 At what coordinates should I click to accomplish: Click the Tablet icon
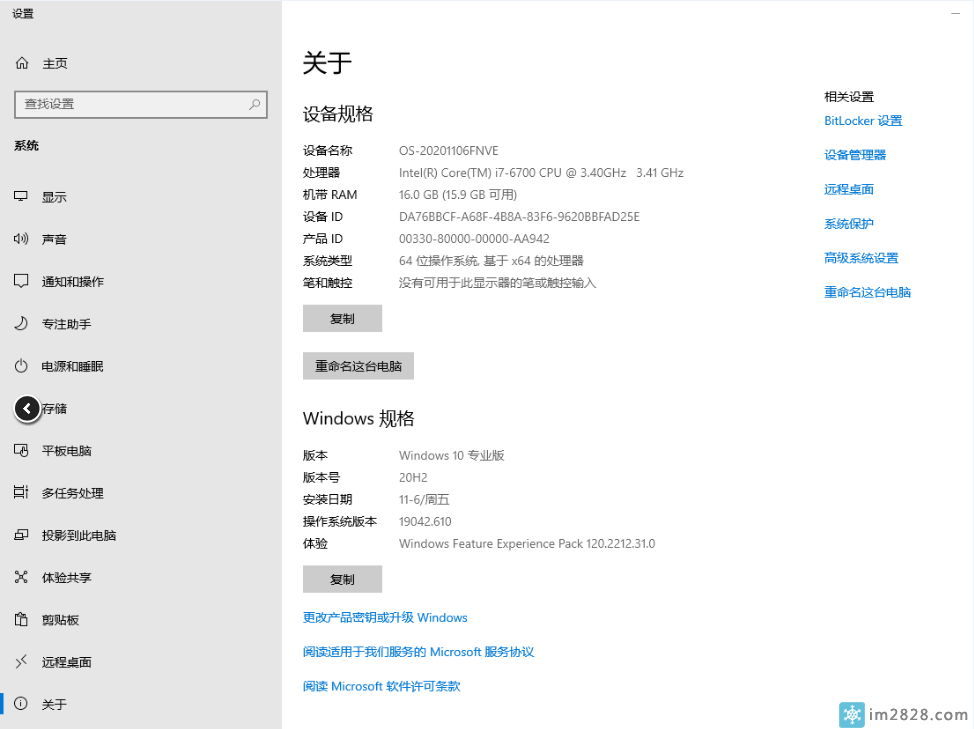pyautogui.click(x=21, y=450)
